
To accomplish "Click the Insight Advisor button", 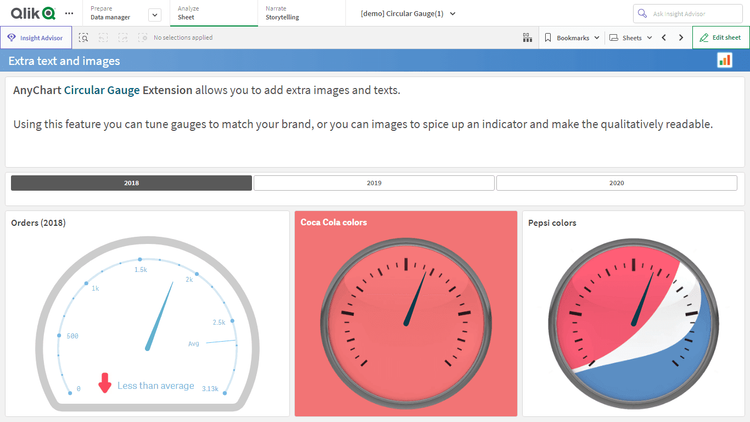I will tap(36, 37).
